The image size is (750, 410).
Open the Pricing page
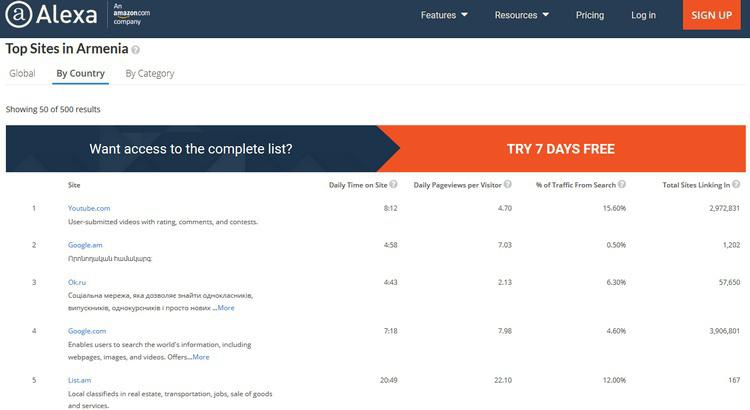coord(590,15)
